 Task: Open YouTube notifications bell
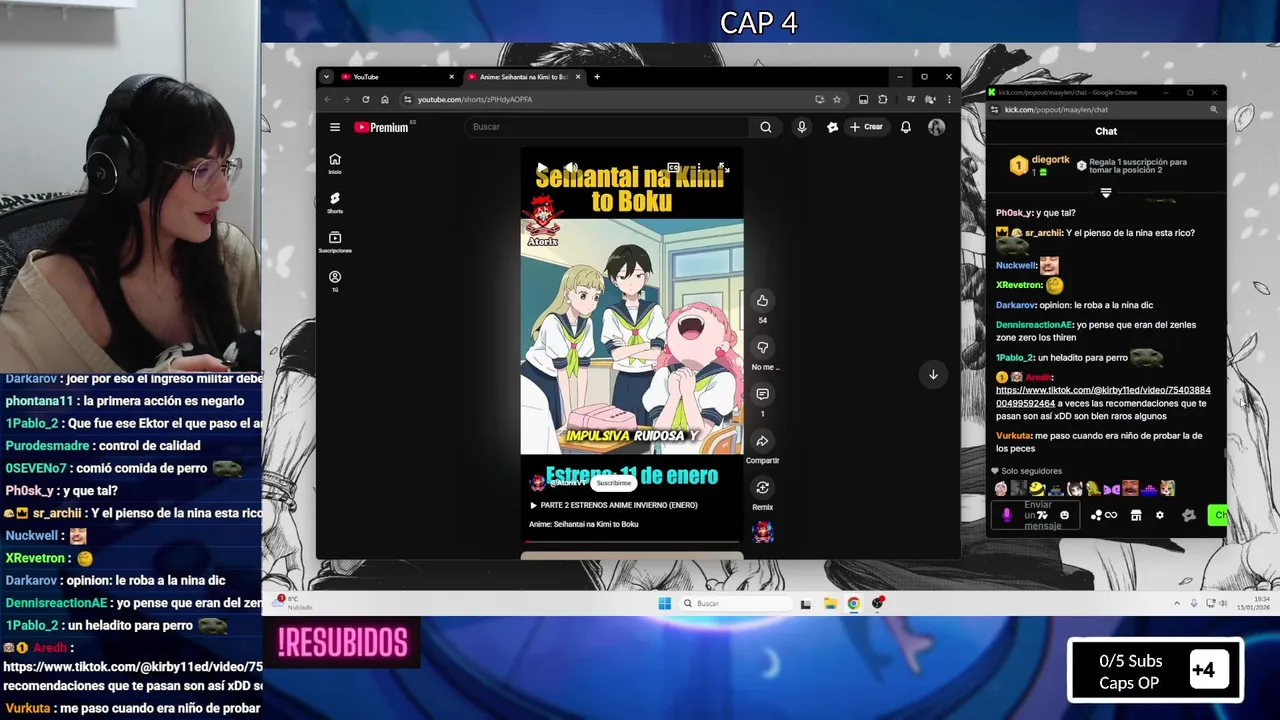click(x=905, y=127)
